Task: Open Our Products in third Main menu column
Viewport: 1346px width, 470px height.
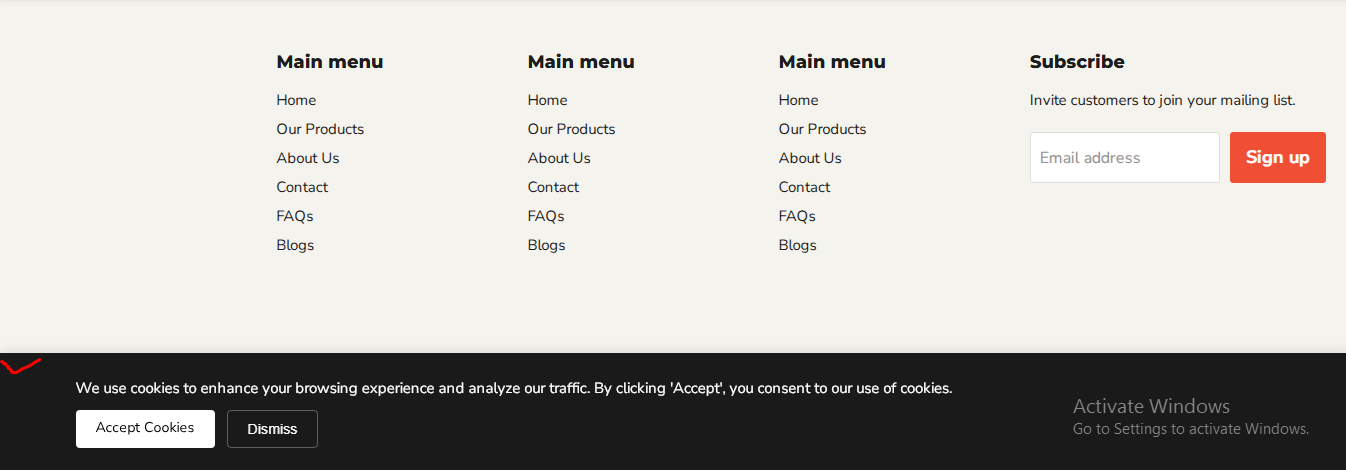Action: [822, 129]
